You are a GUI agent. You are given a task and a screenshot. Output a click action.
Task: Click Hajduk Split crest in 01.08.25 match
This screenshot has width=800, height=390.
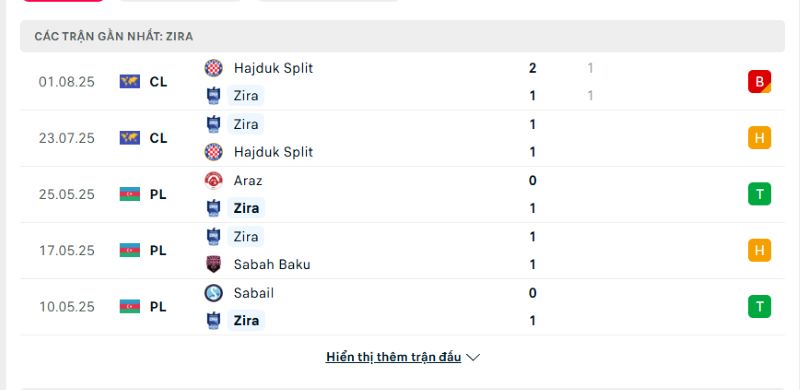[x=213, y=68]
